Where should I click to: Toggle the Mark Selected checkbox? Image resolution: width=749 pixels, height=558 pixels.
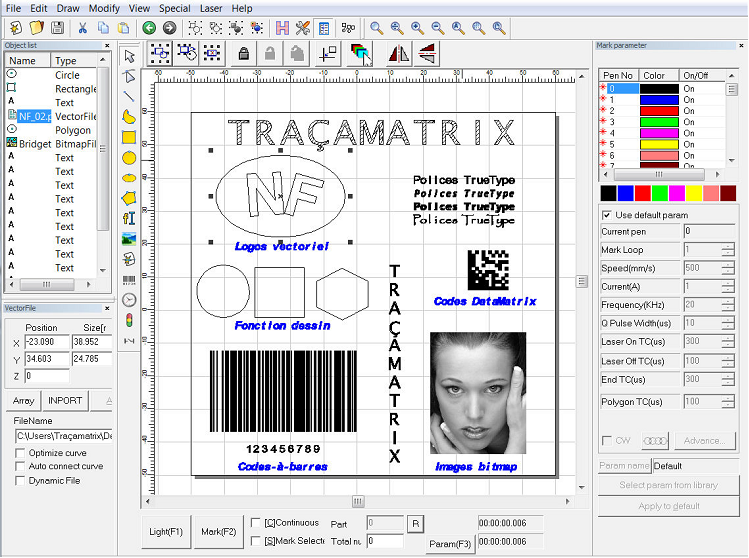point(256,541)
